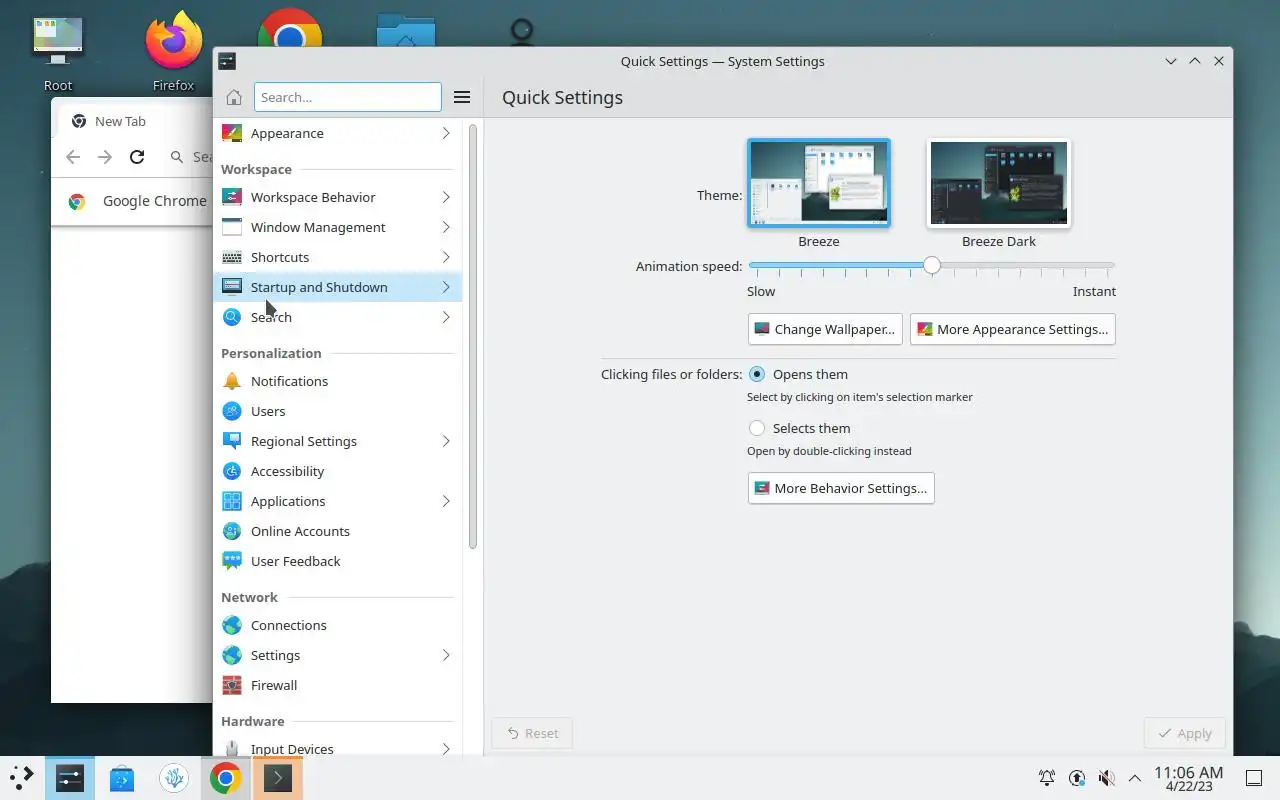The image size is (1280, 800).
Task: Open the Firefox desktop shortcut
Action: click(x=173, y=50)
